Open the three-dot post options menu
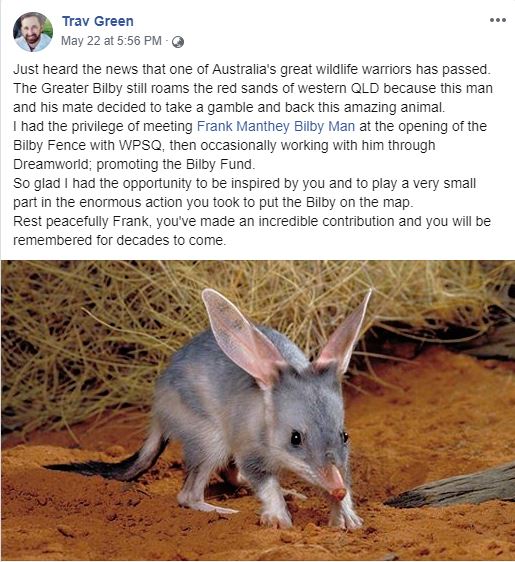Image resolution: width=515 pixels, height=562 pixels. (x=498, y=20)
